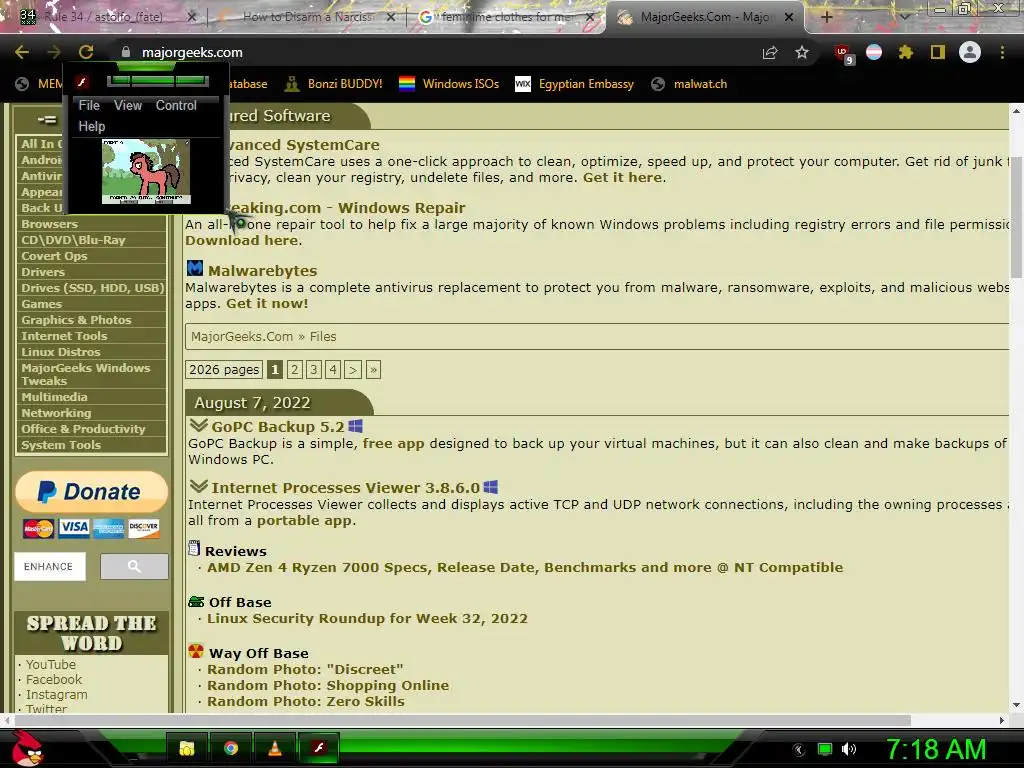Open the Malwarebytes logo icon
Viewport: 1024px width, 768px height.
pyautogui.click(x=195, y=268)
